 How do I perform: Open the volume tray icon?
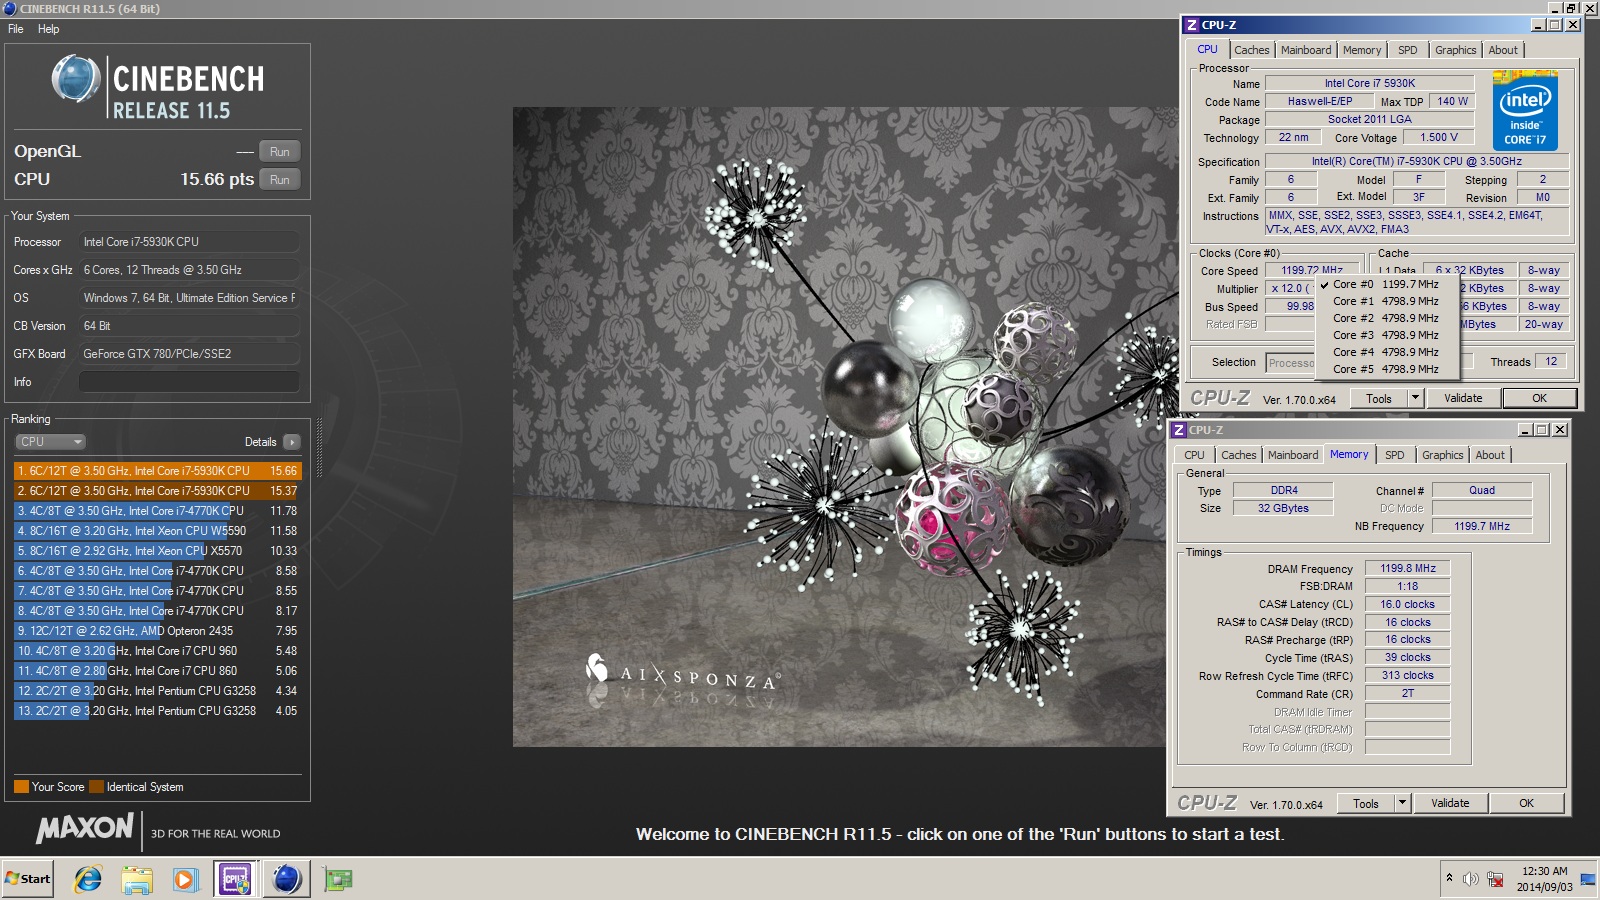[1470, 879]
